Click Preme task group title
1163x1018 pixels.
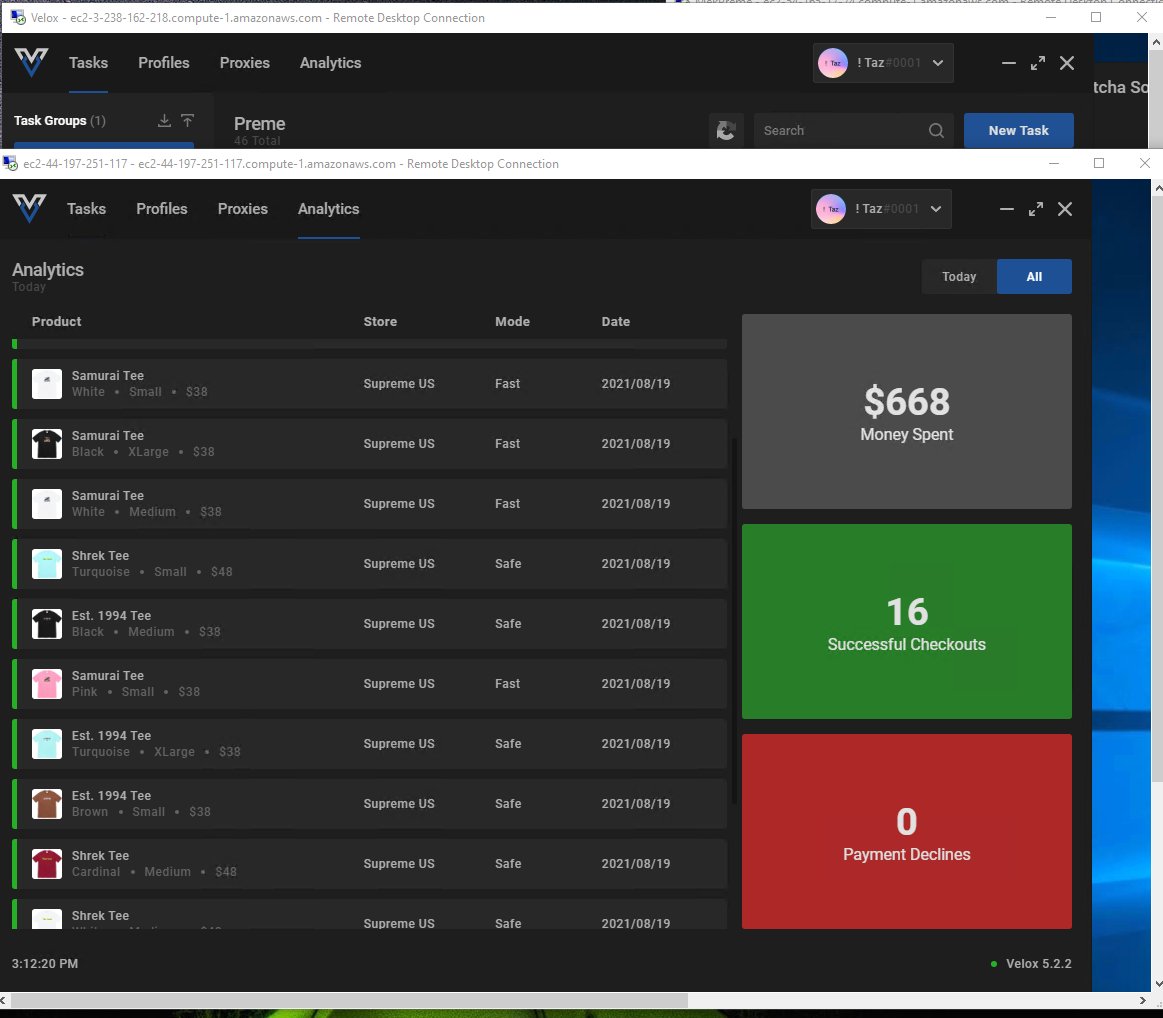(x=260, y=124)
